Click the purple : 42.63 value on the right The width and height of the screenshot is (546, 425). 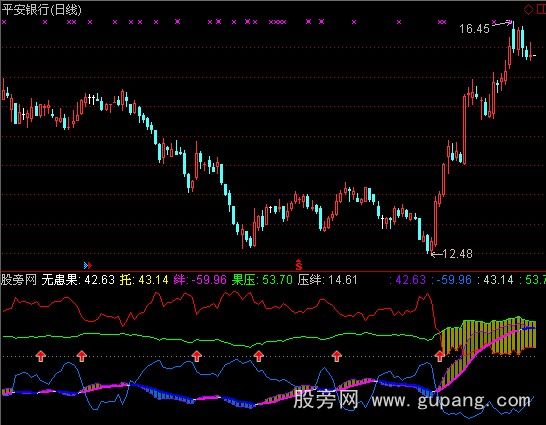coord(407,280)
